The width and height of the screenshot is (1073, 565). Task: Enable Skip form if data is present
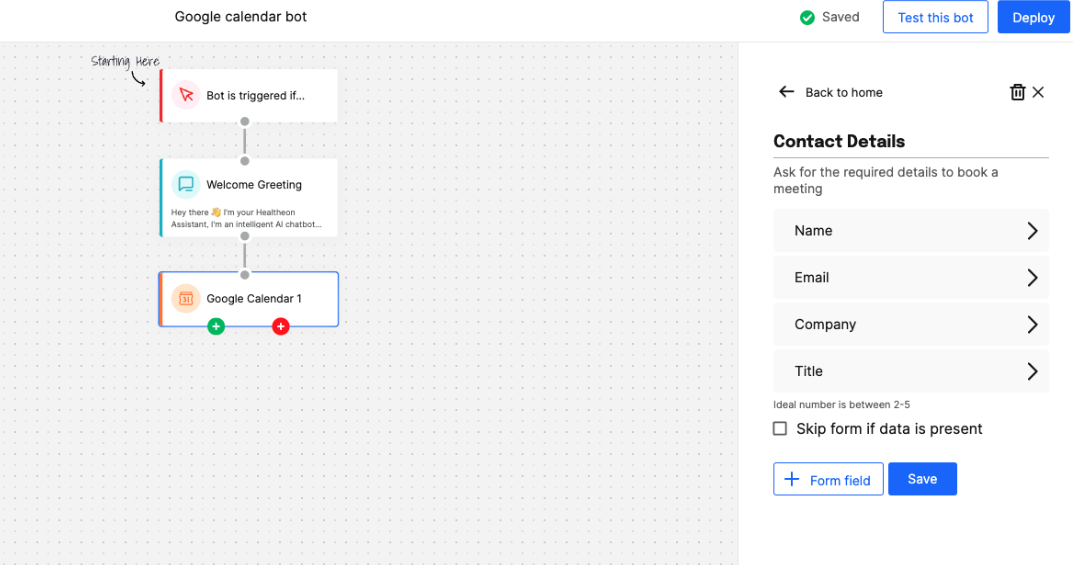[780, 429]
